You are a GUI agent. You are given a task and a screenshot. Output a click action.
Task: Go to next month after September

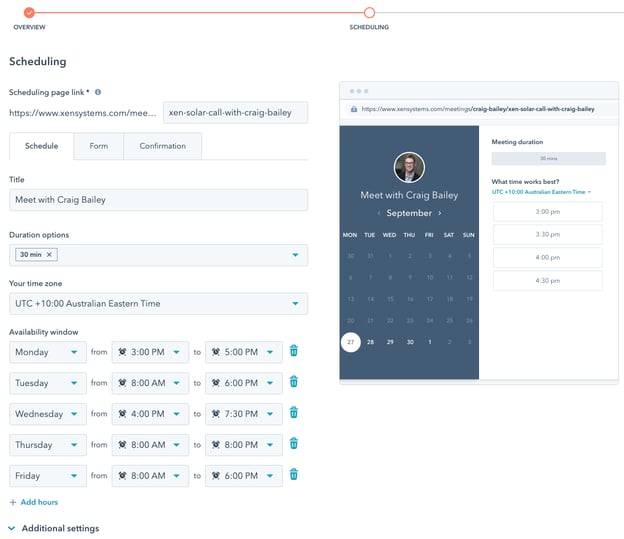(440, 213)
